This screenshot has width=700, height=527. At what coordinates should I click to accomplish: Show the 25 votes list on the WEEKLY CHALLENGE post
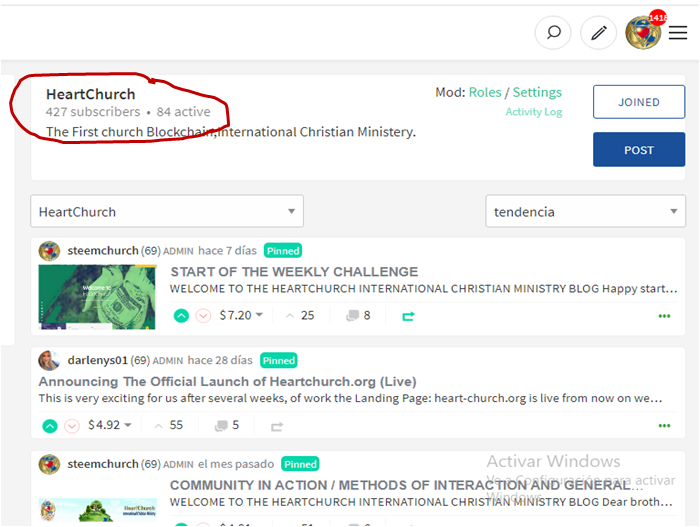(x=300, y=316)
